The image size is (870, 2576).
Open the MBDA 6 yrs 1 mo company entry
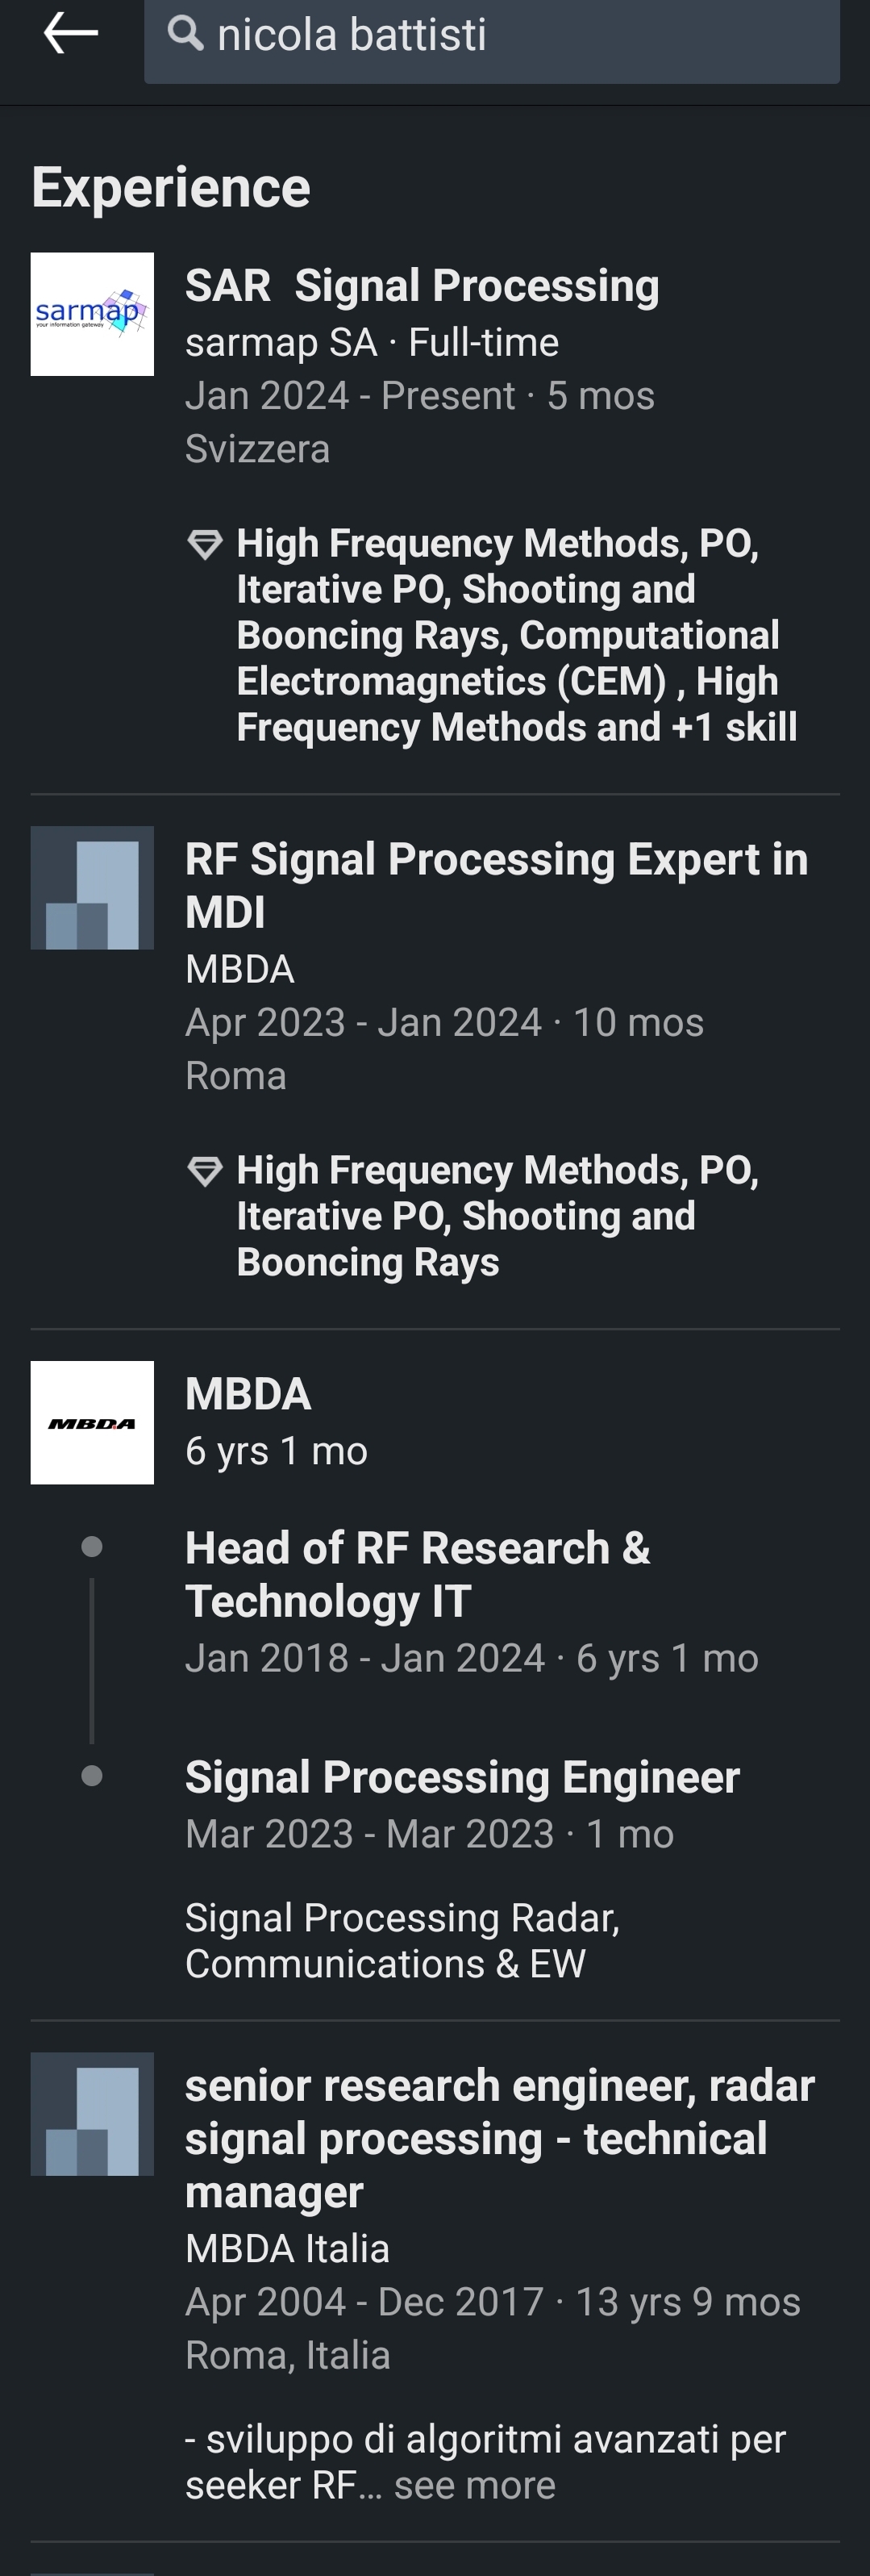point(248,1394)
